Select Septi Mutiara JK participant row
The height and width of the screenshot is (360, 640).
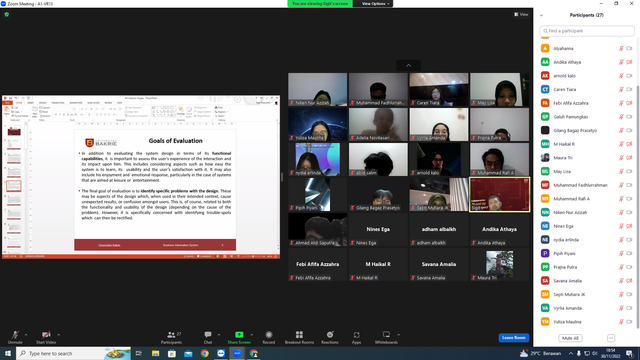coord(587,294)
